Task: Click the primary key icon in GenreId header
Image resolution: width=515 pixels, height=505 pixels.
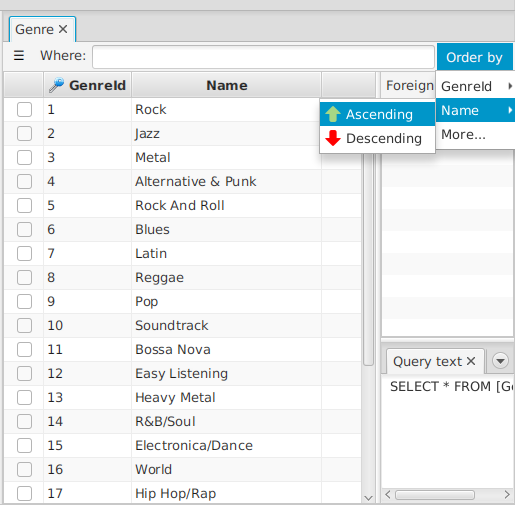Action: click(56, 85)
